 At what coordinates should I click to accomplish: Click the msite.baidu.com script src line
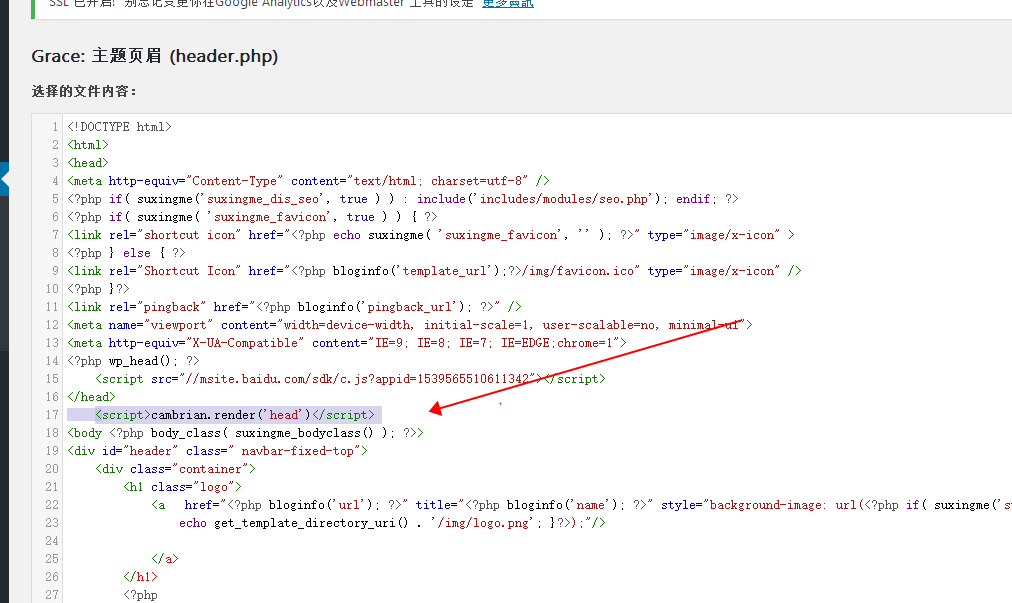pyautogui.click(x=350, y=379)
